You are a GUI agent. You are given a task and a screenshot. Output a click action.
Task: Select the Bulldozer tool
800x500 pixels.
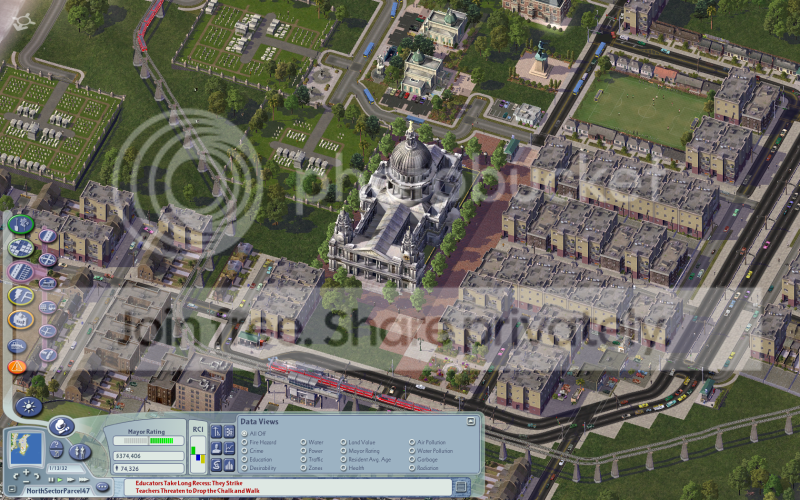tap(17, 346)
